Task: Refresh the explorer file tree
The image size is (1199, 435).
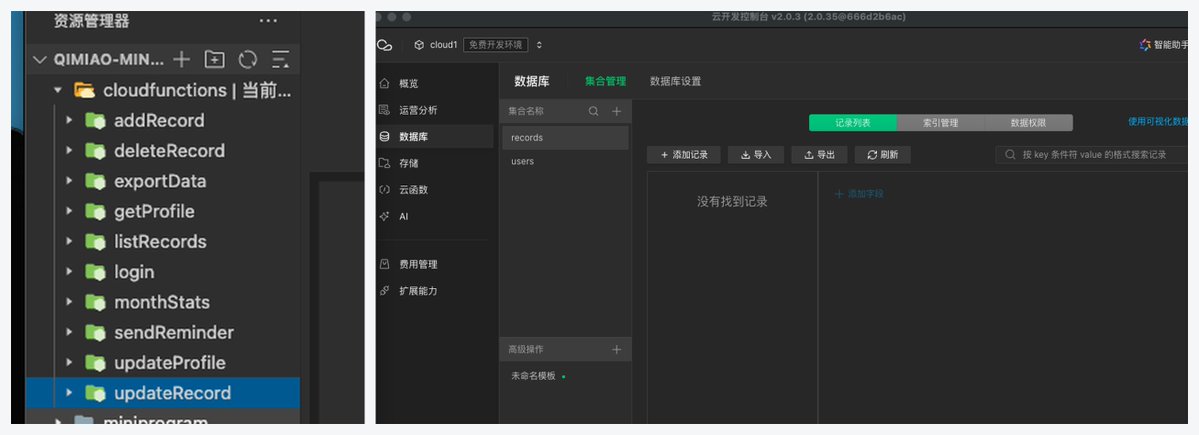Action: [x=248, y=60]
